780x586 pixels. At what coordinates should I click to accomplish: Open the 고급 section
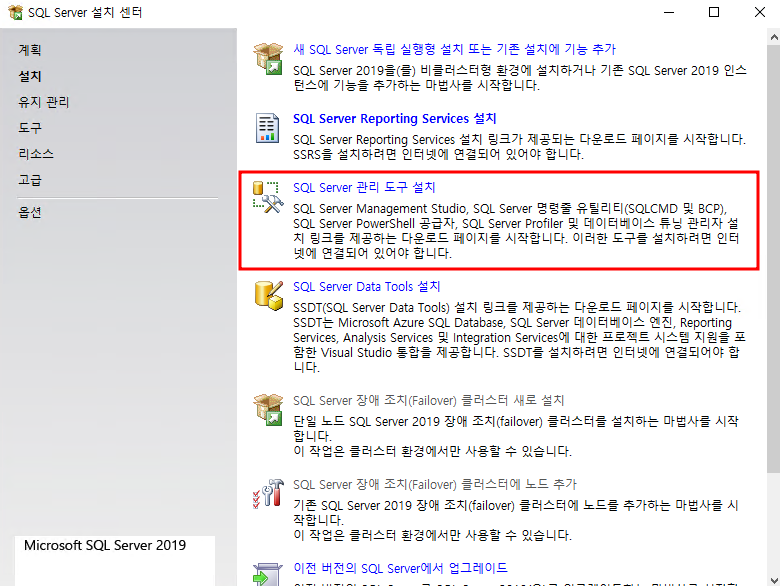(x=30, y=180)
